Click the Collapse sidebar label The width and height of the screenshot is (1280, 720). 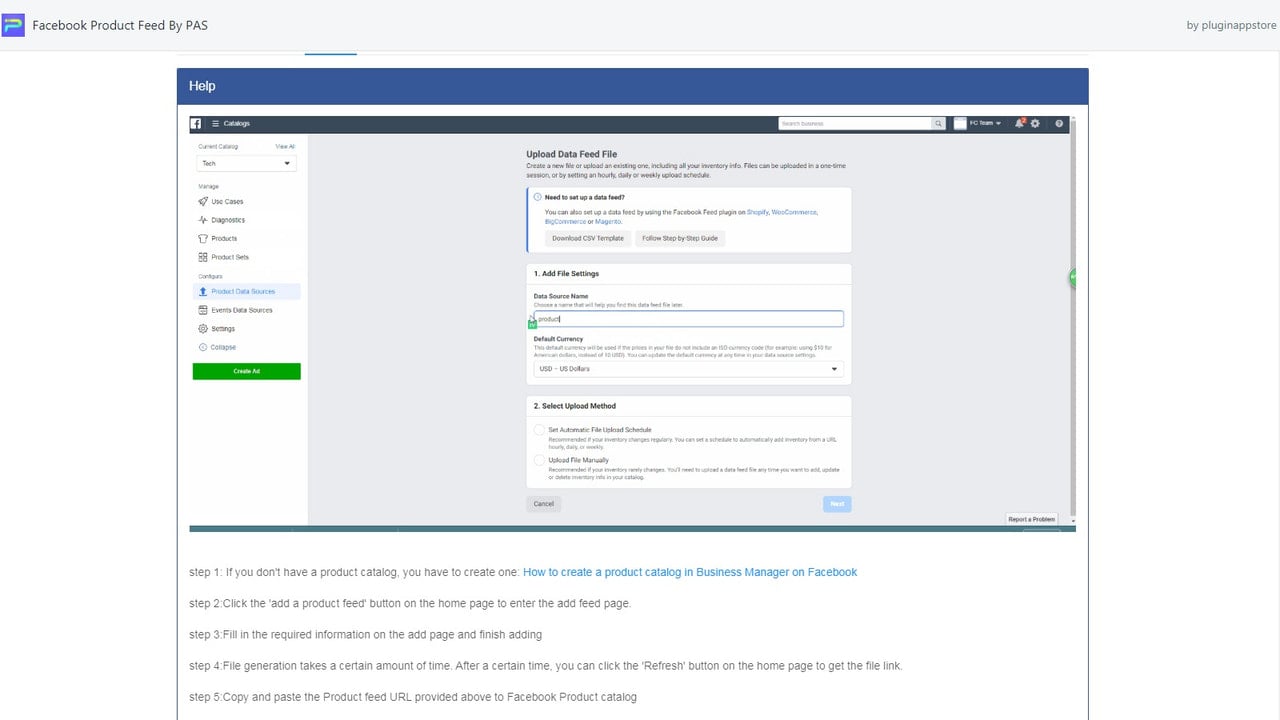tap(224, 347)
